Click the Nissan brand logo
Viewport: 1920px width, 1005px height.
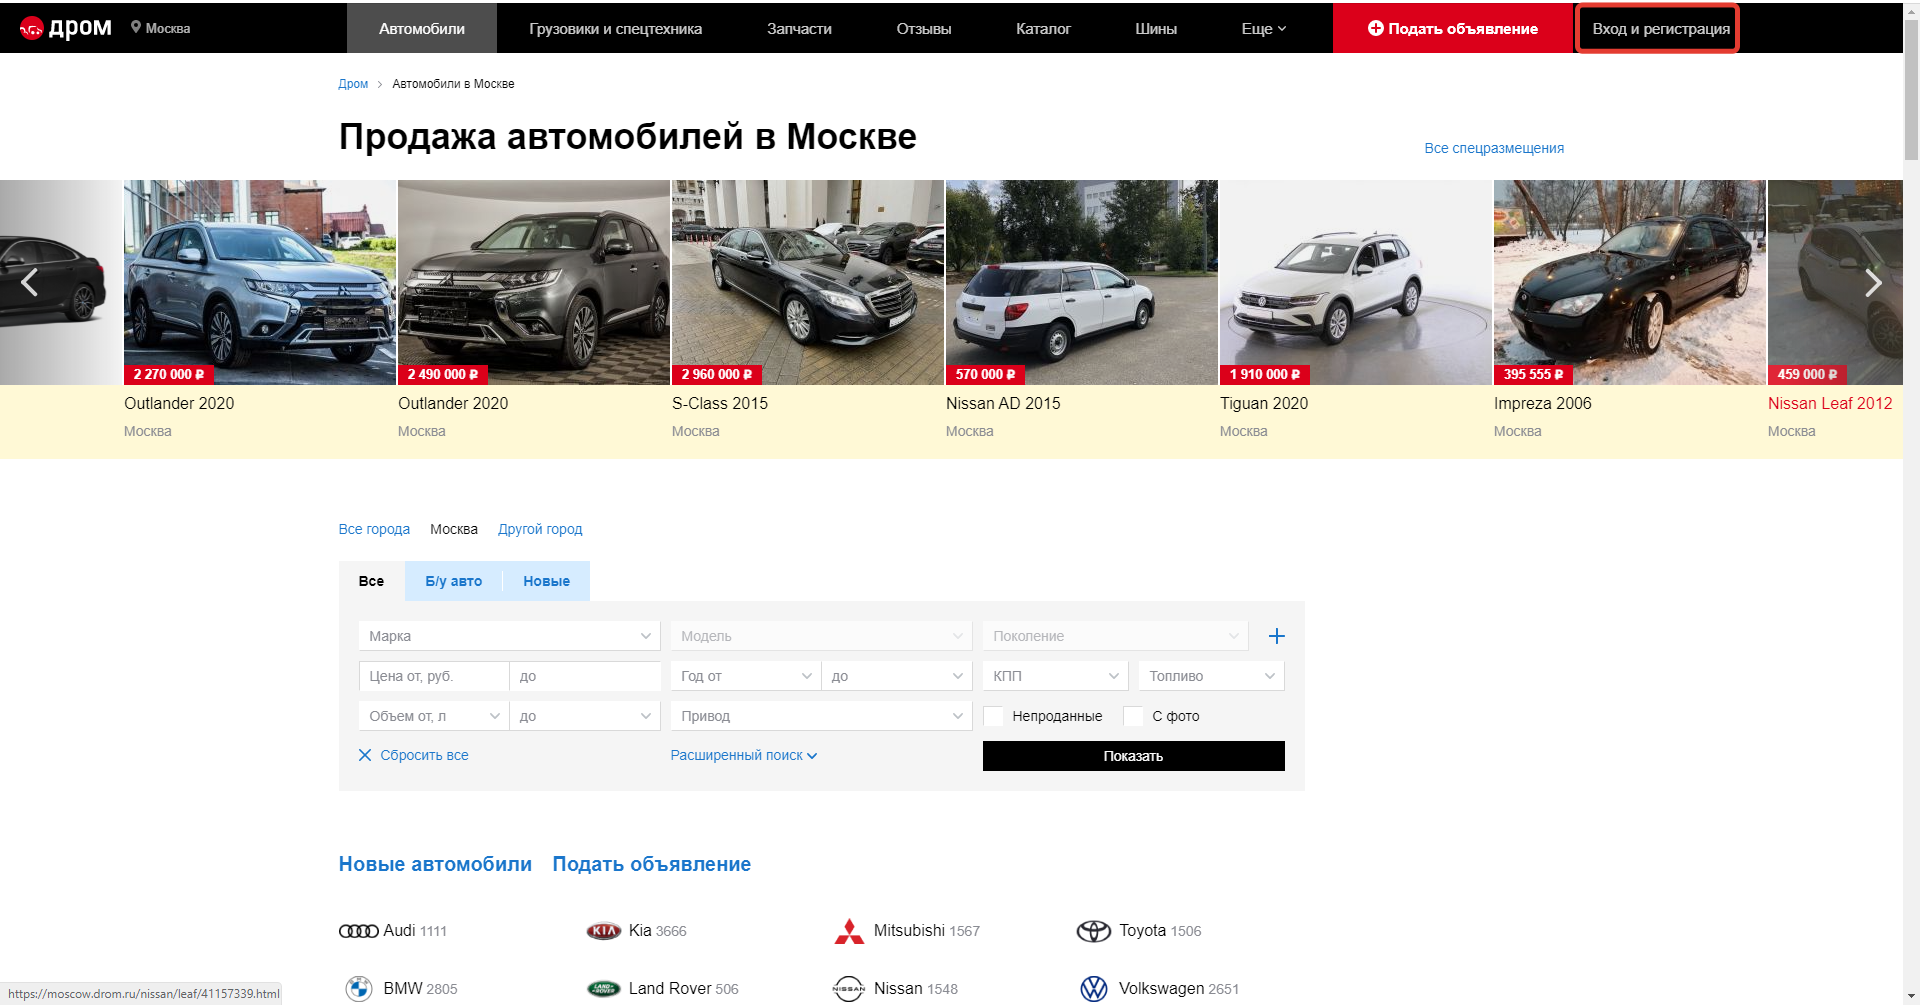click(849, 989)
